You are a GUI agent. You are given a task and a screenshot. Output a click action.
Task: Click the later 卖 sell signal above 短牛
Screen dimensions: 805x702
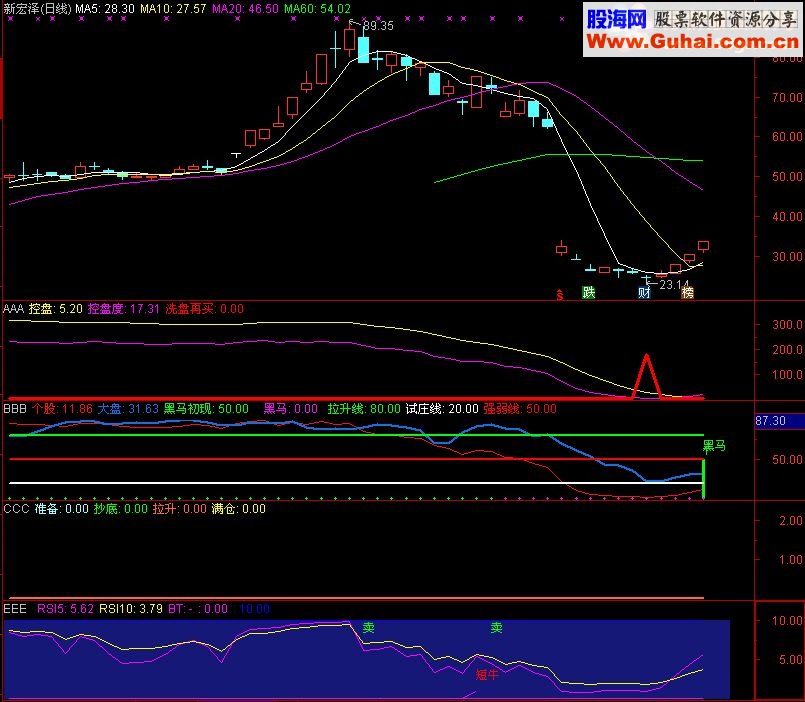tap(496, 628)
